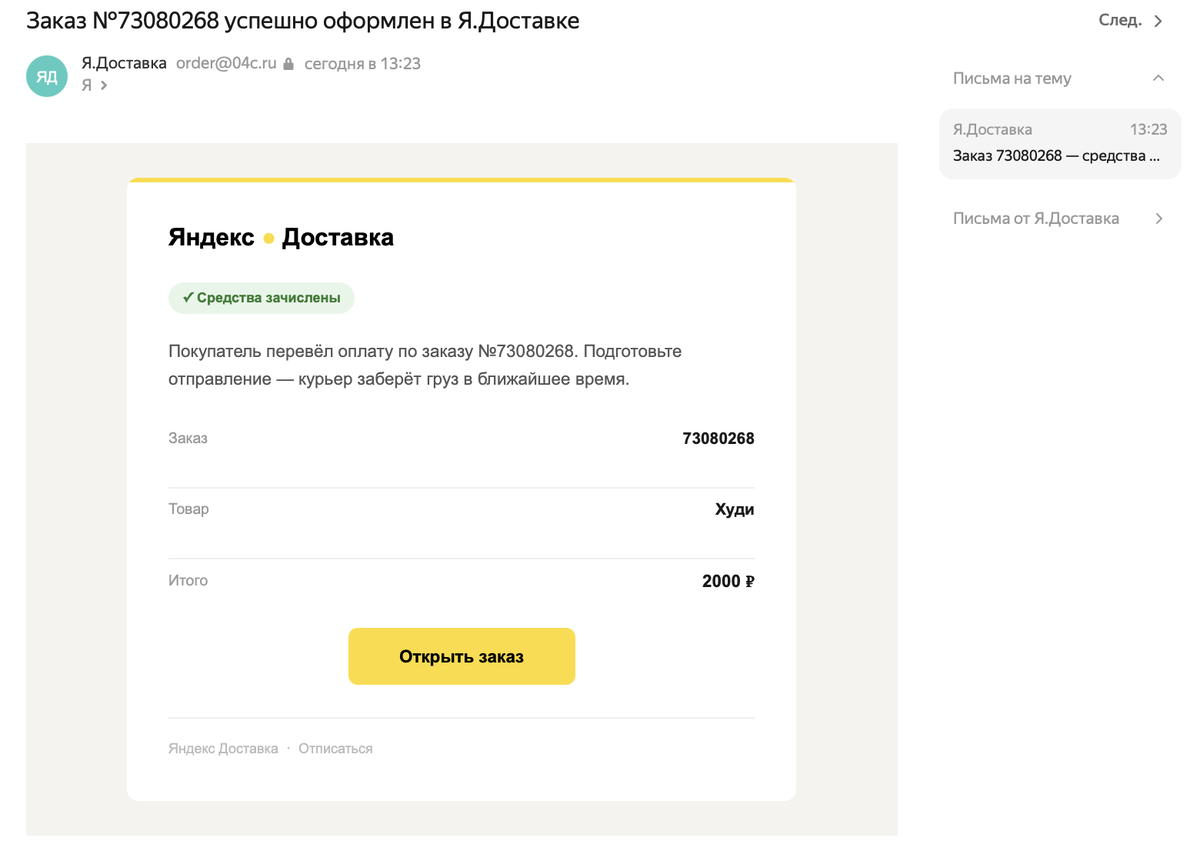Click the Средства зачислены status badge
This screenshot has width=1200, height=851.
(261, 298)
